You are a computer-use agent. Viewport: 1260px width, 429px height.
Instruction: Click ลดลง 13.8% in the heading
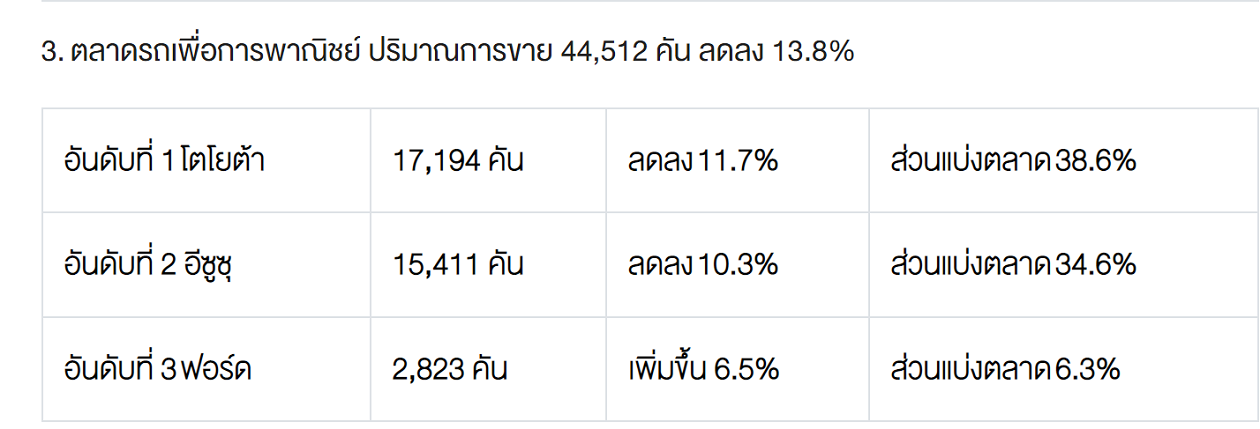(x=776, y=53)
